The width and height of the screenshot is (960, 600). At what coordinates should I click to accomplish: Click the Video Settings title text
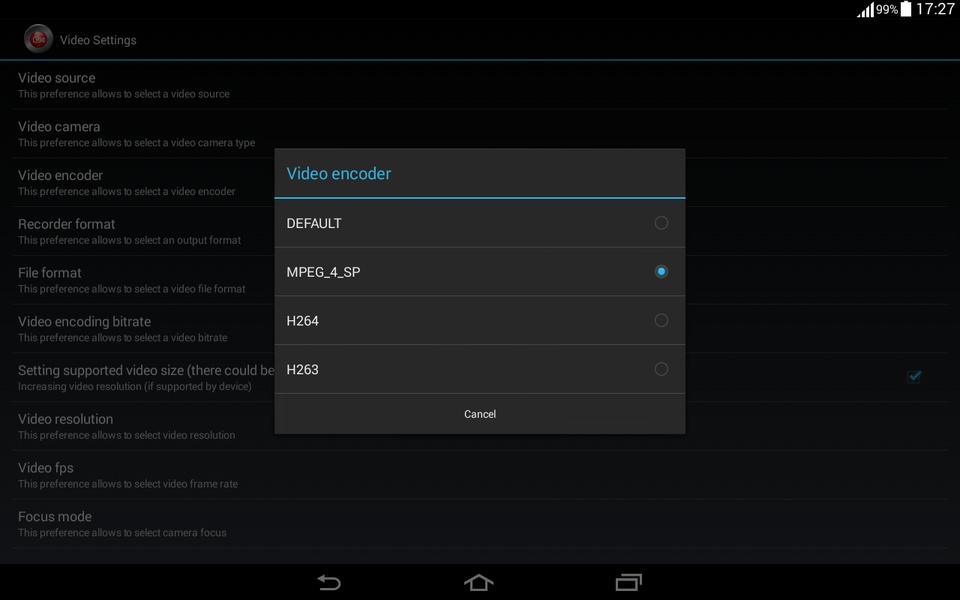click(x=98, y=40)
